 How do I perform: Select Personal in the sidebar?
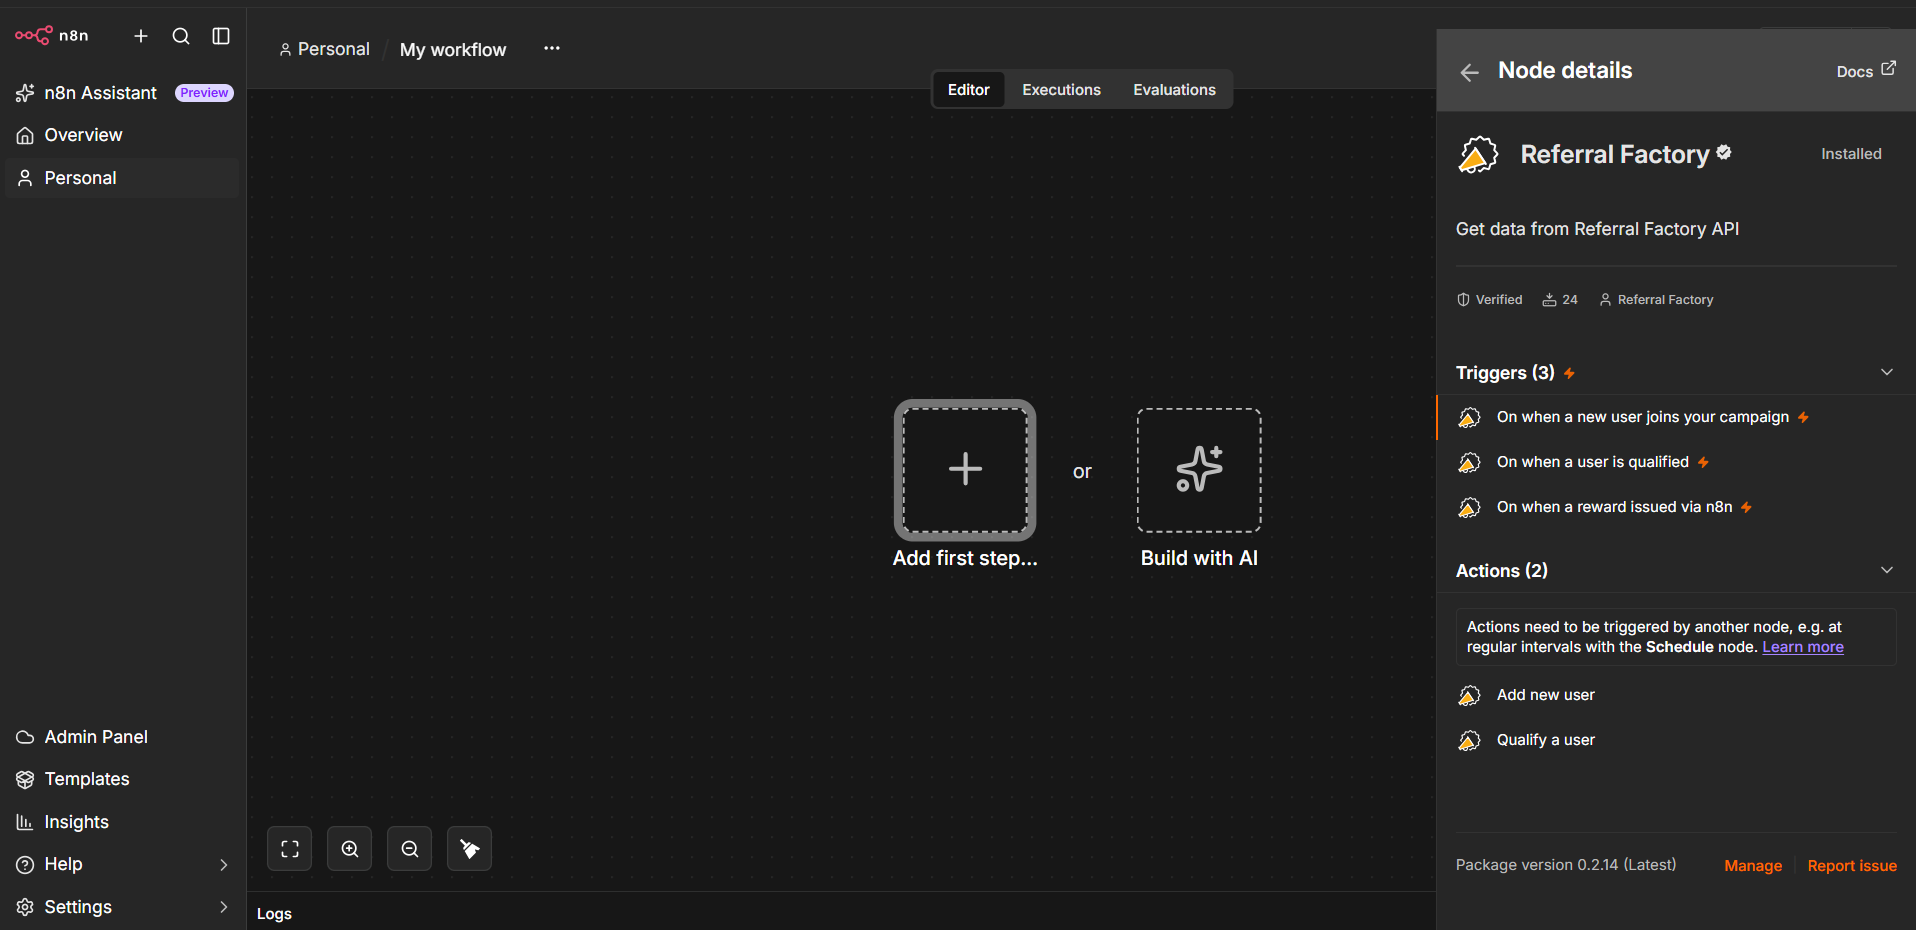click(124, 178)
